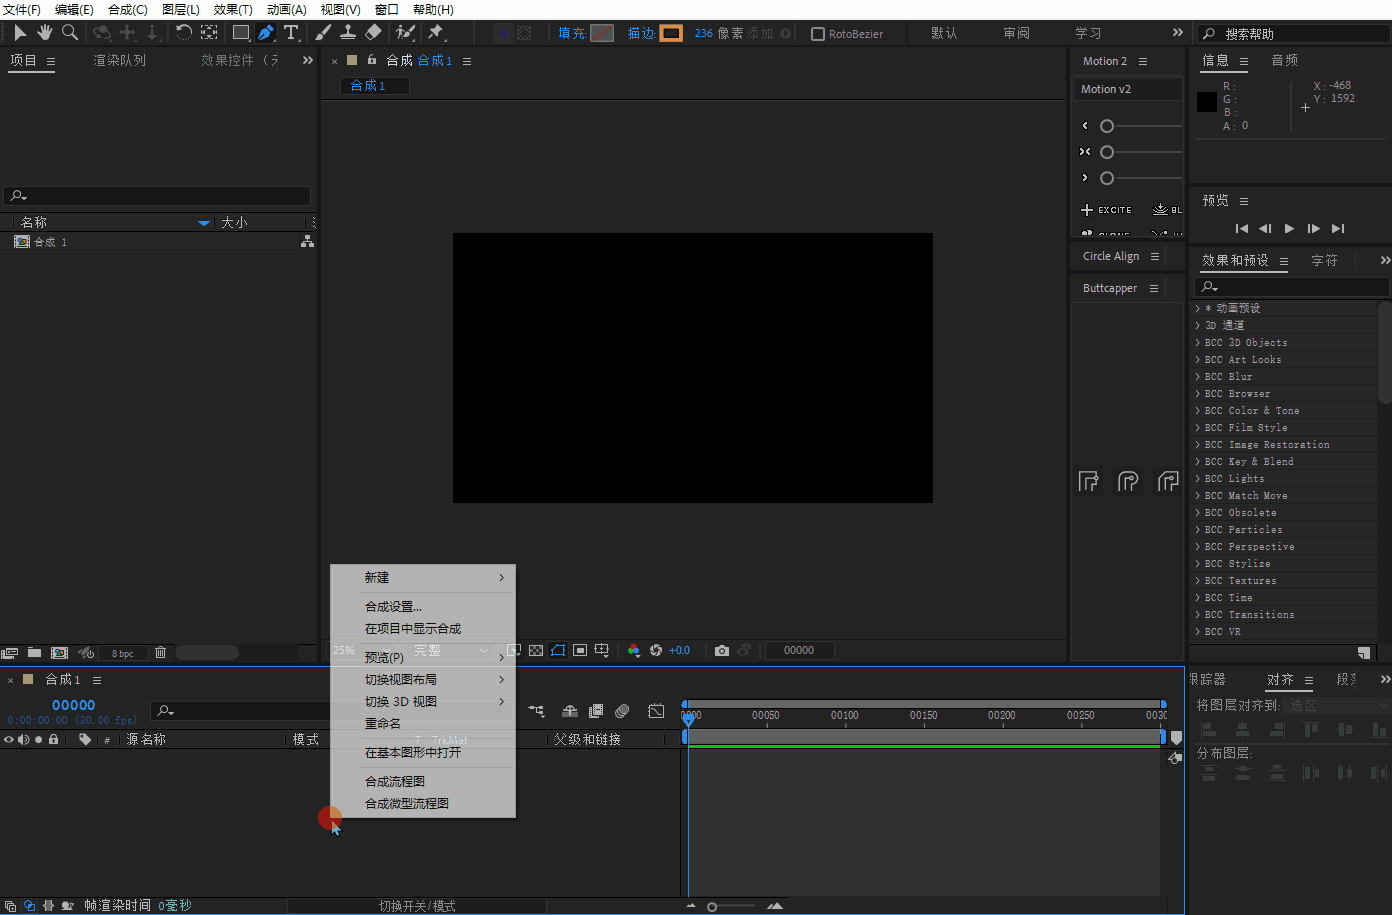Viewport: 1392px width, 915px height.
Task: Click the composition mini-flowchart icon in timeline
Action: (537, 711)
